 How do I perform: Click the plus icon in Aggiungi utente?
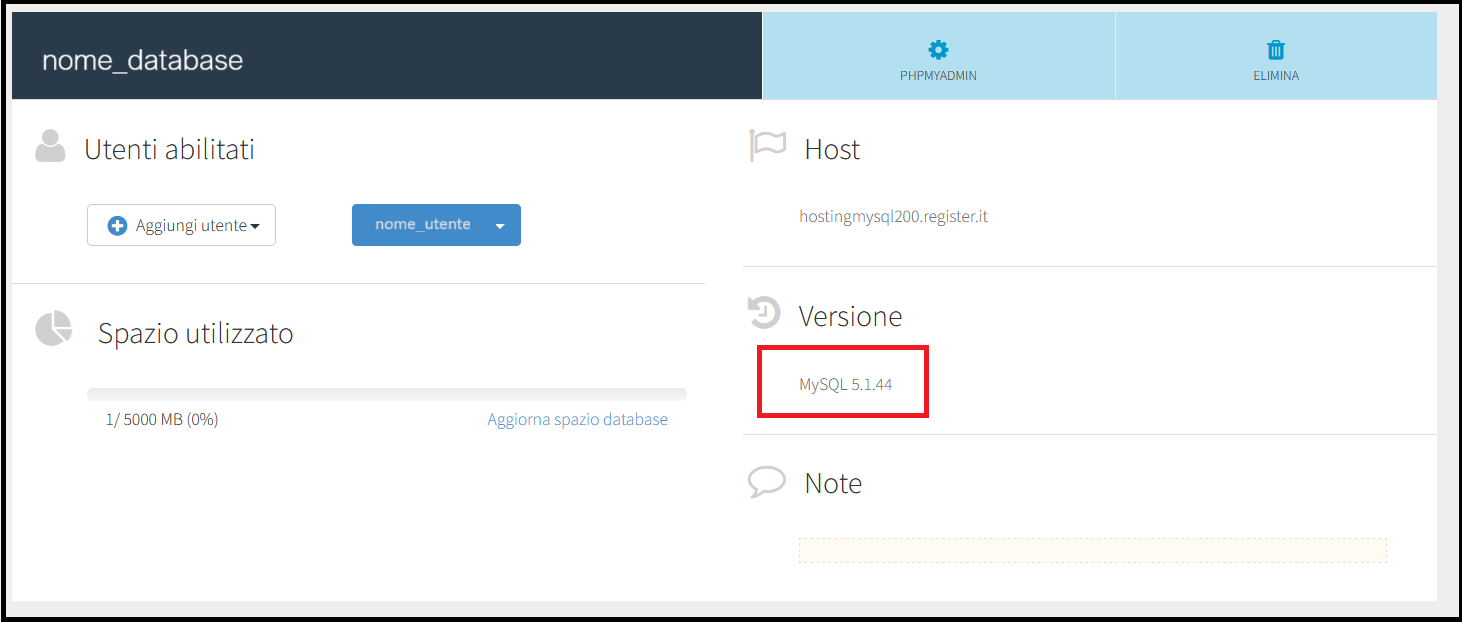(x=117, y=226)
